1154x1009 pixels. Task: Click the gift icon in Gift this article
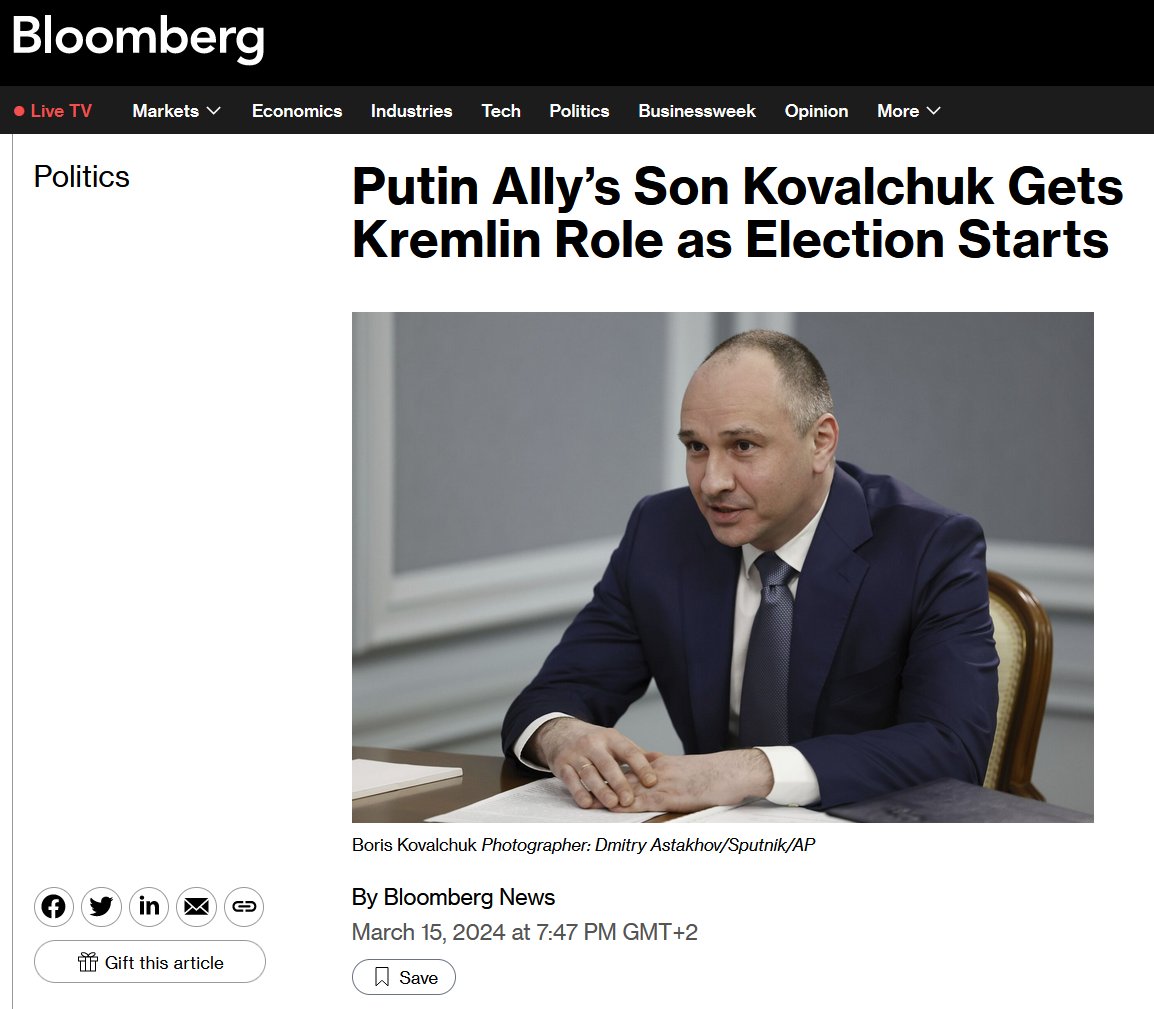tap(88, 962)
